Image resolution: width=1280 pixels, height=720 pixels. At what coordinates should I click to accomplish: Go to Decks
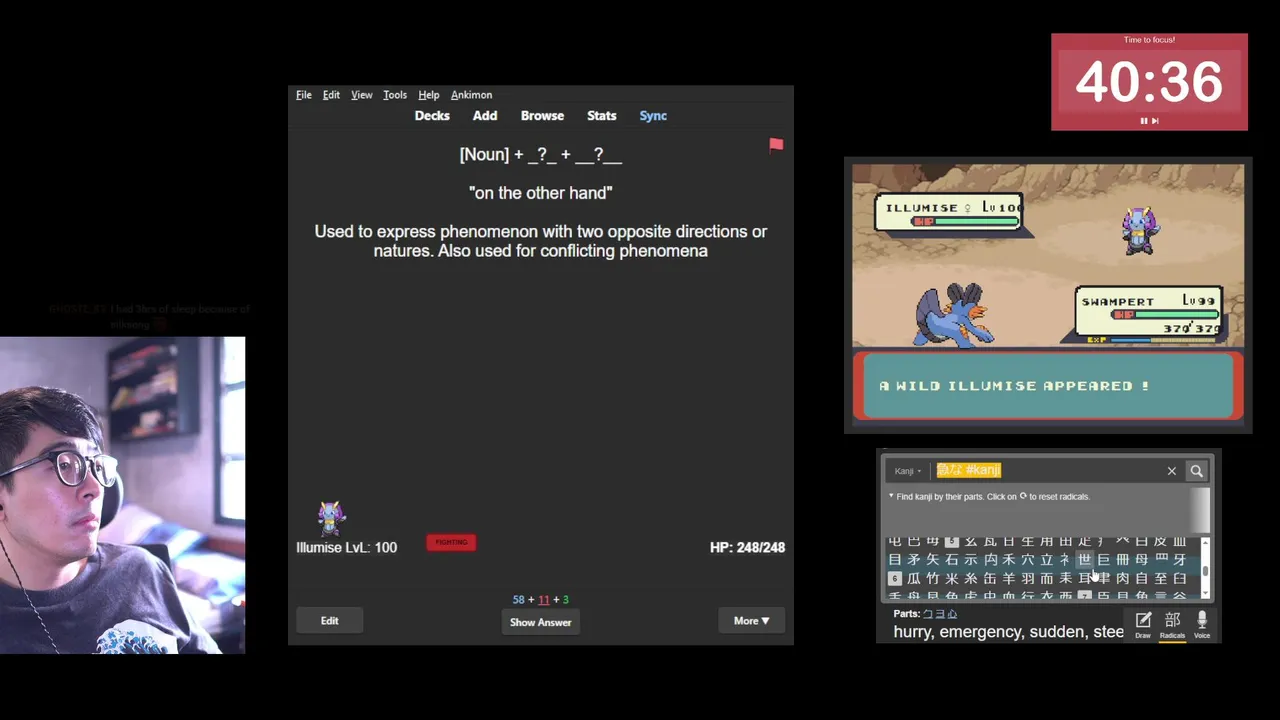(x=432, y=116)
